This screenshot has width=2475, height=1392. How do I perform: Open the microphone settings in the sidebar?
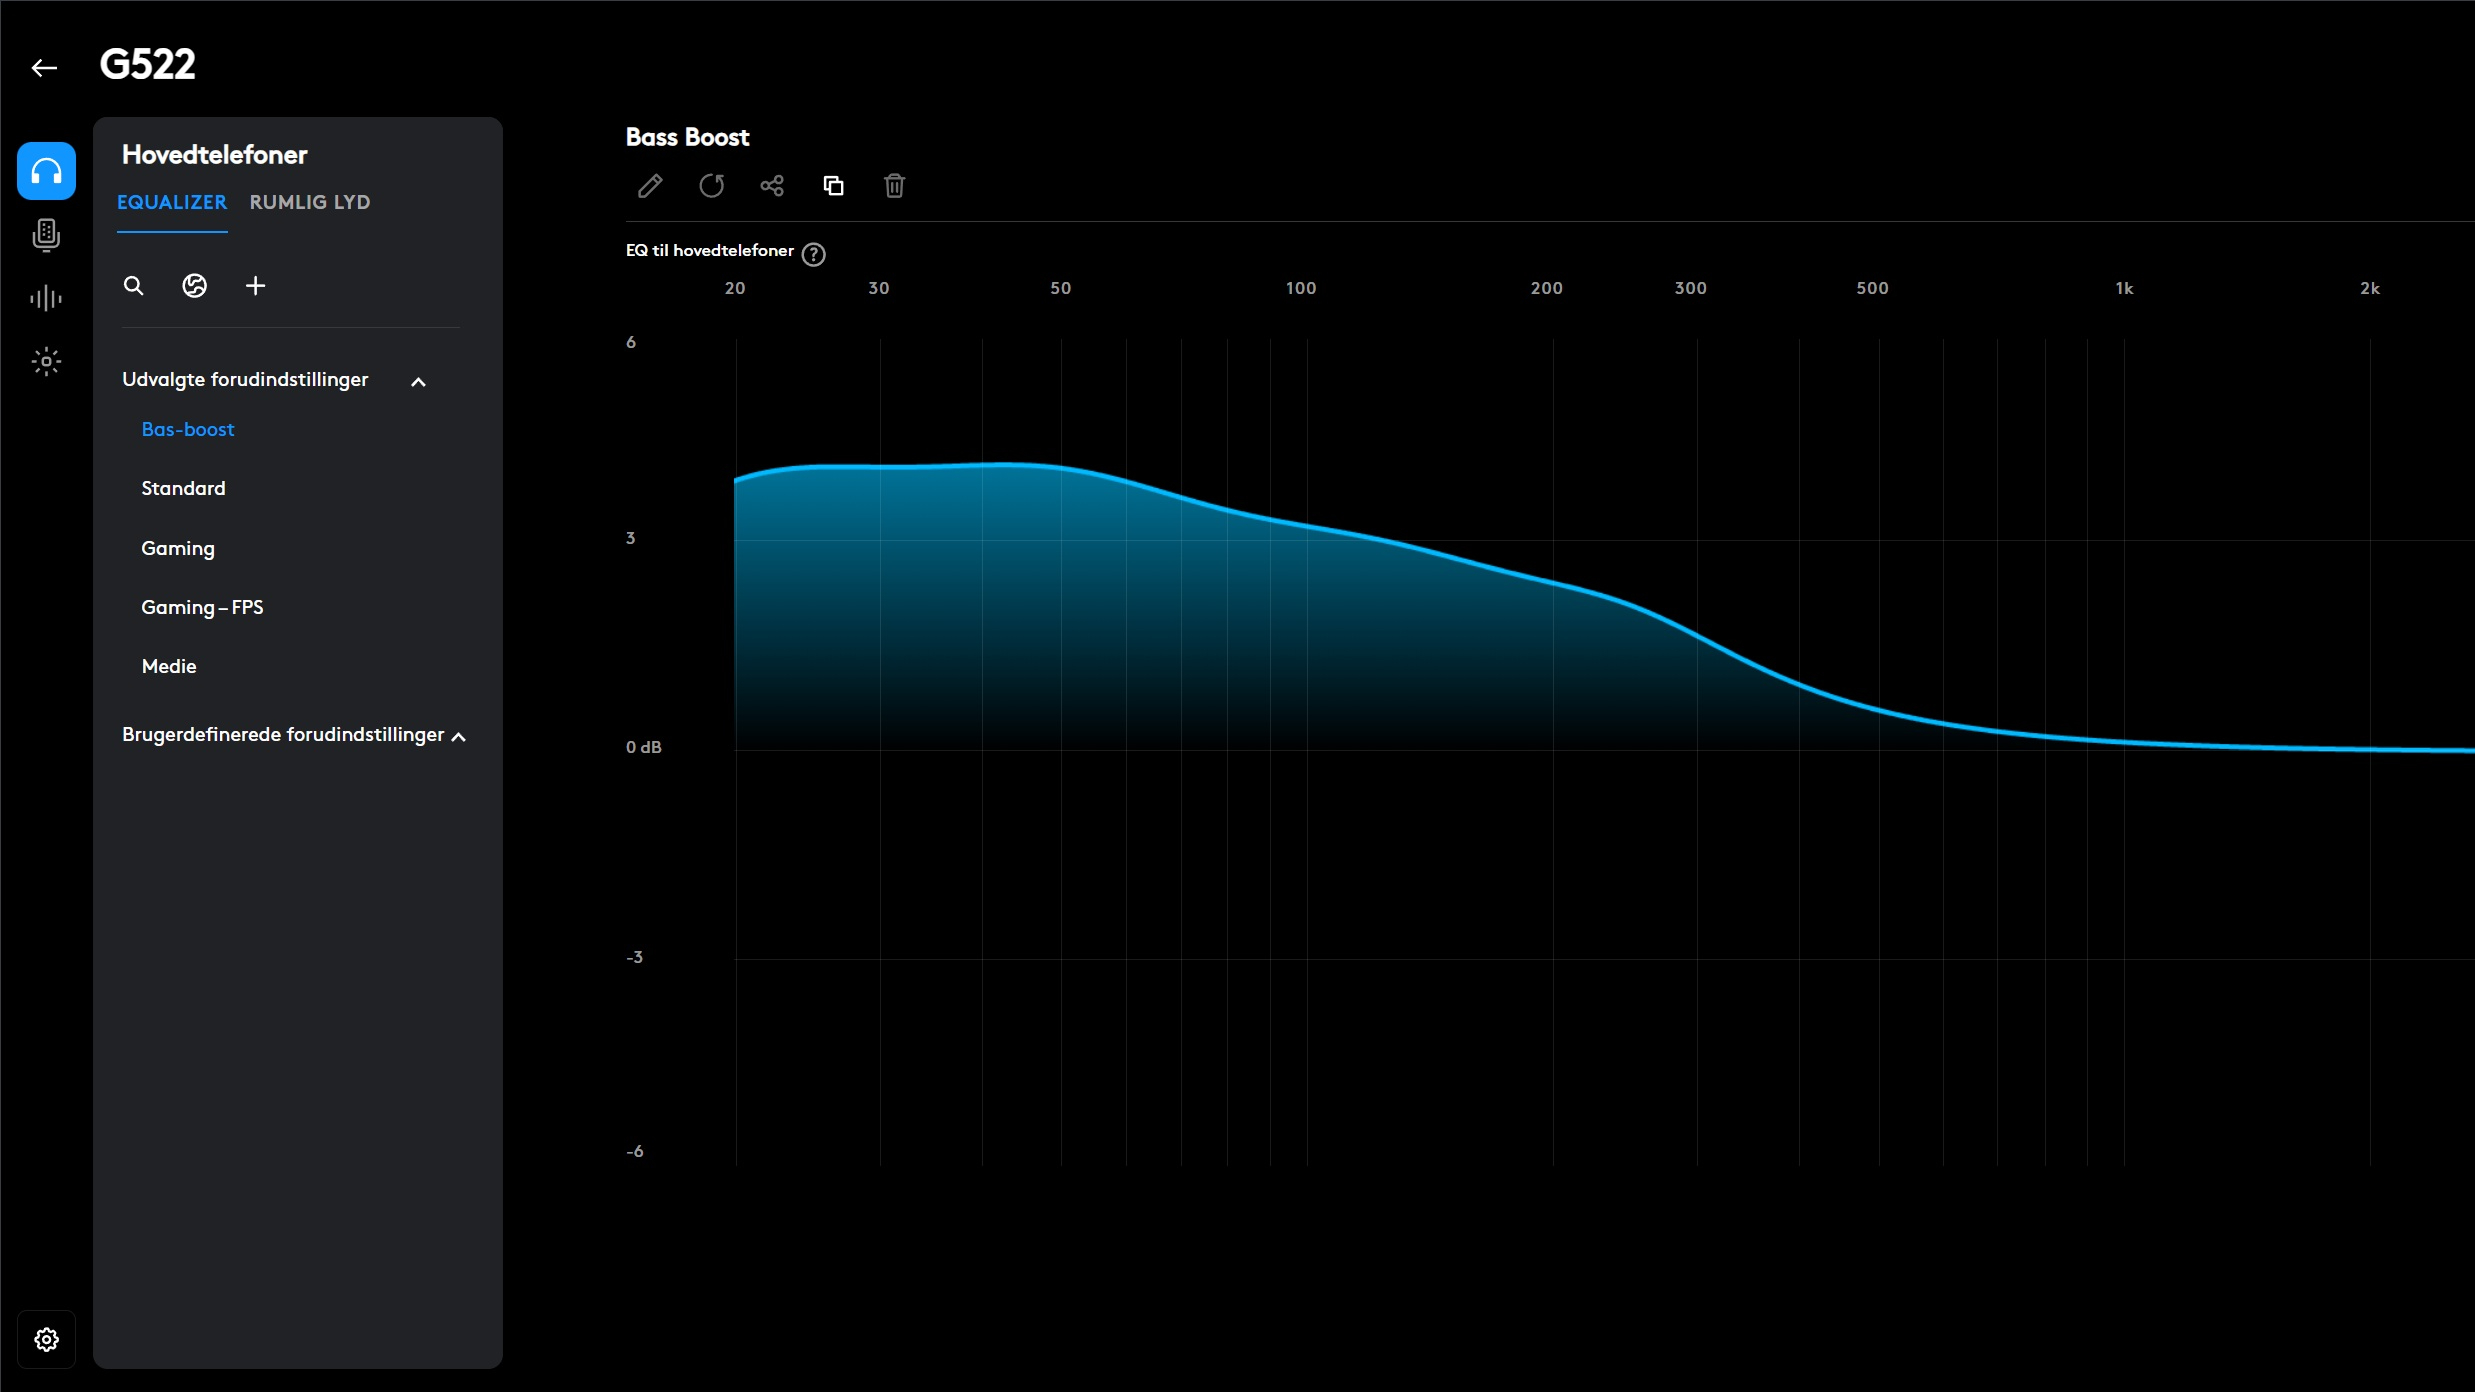click(x=46, y=235)
